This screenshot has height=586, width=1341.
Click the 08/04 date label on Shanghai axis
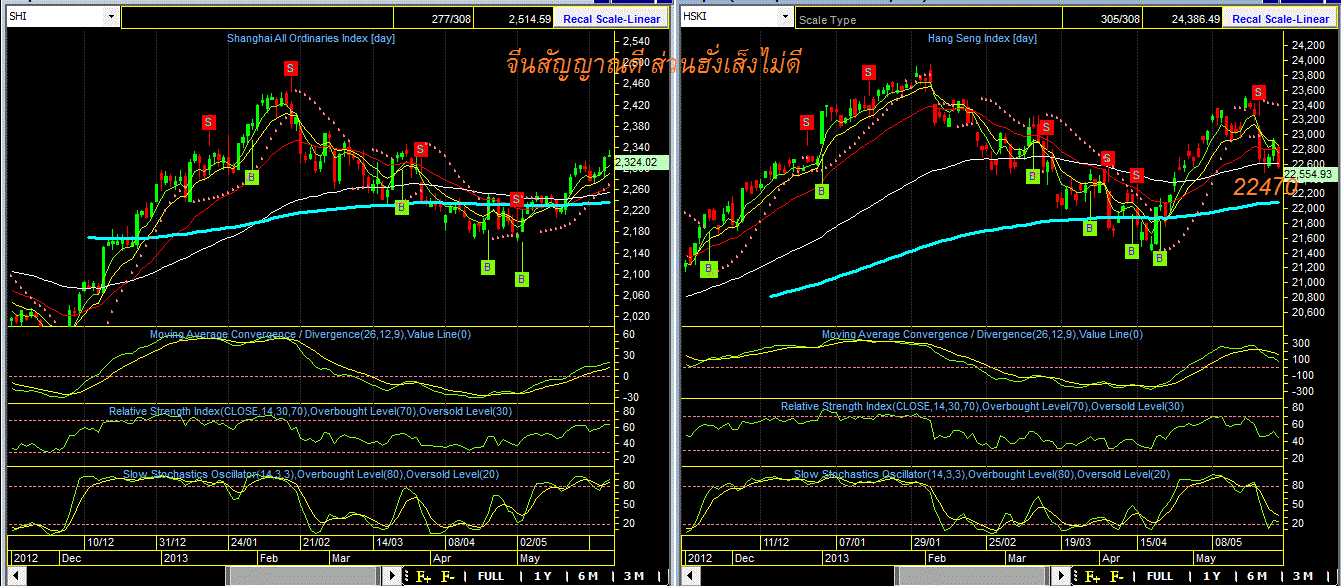(x=463, y=541)
